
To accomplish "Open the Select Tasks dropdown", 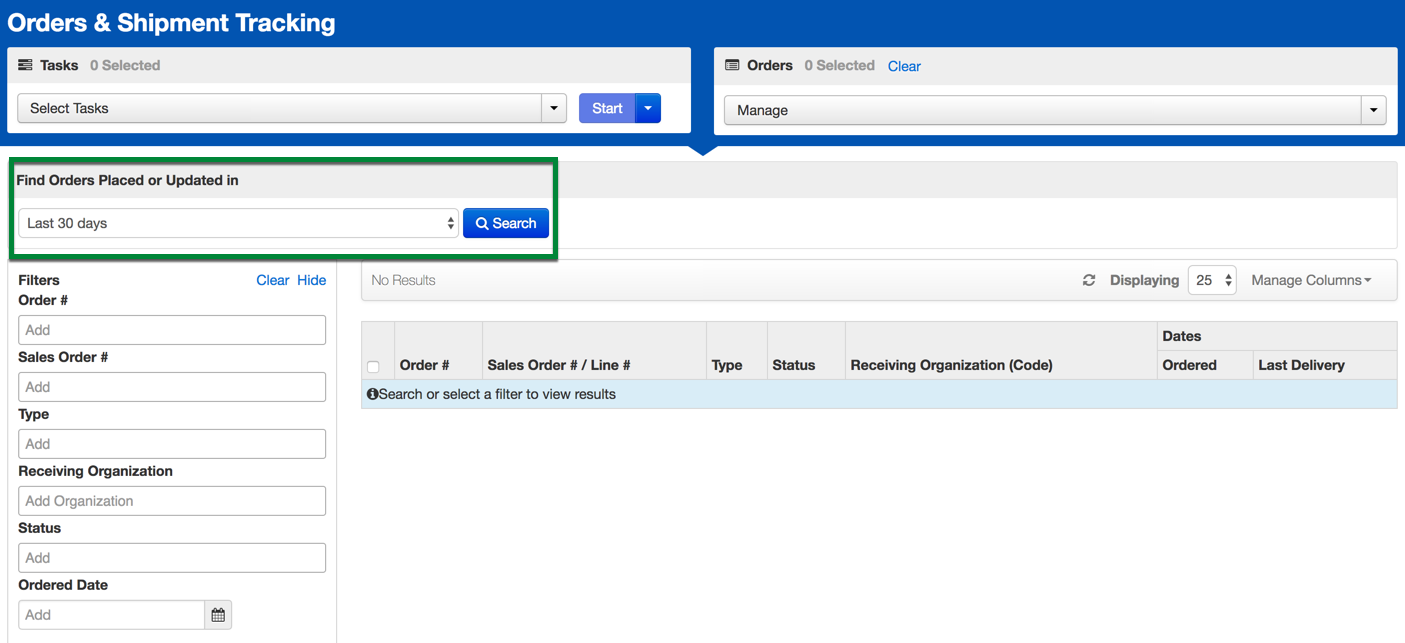I will tap(292, 108).
